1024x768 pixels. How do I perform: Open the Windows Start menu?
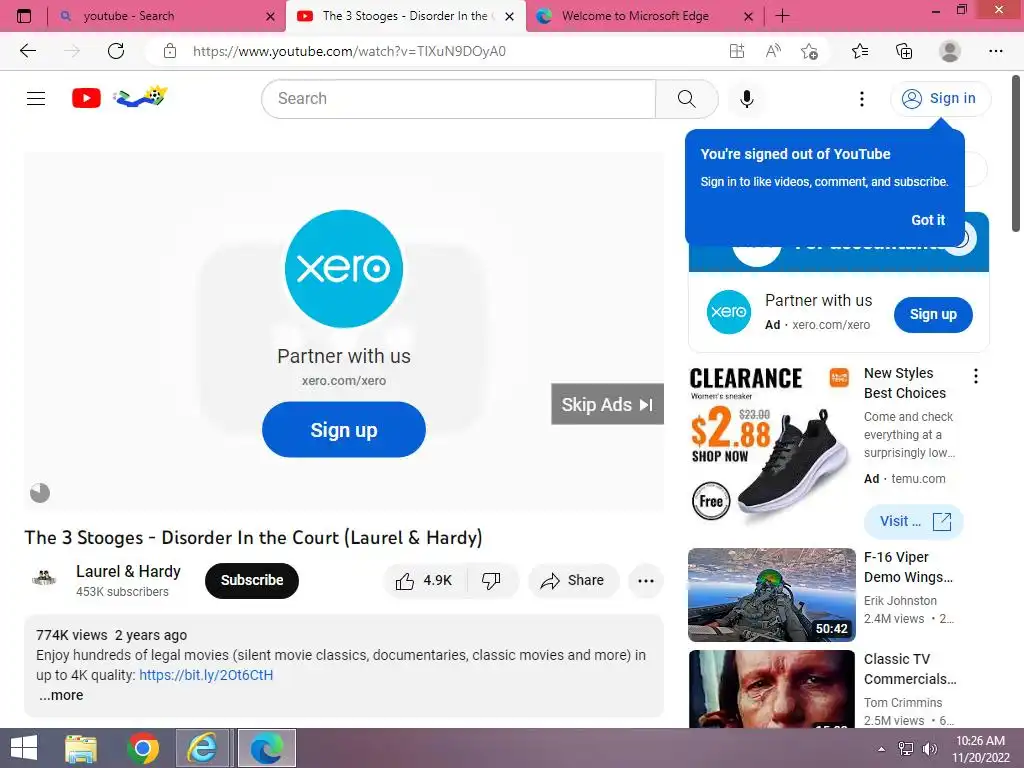click(x=24, y=748)
